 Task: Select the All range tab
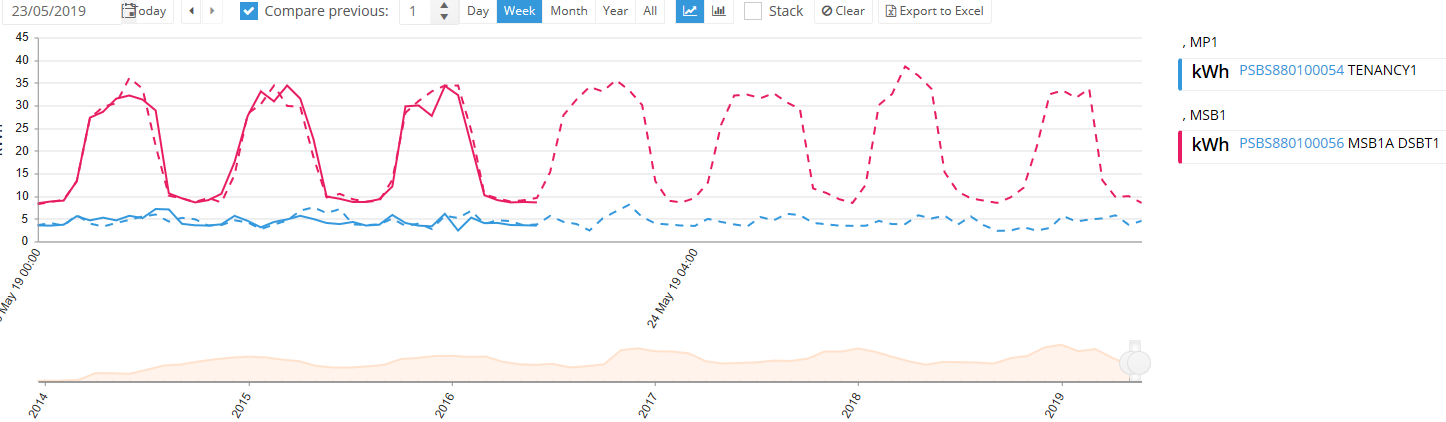pyautogui.click(x=650, y=11)
